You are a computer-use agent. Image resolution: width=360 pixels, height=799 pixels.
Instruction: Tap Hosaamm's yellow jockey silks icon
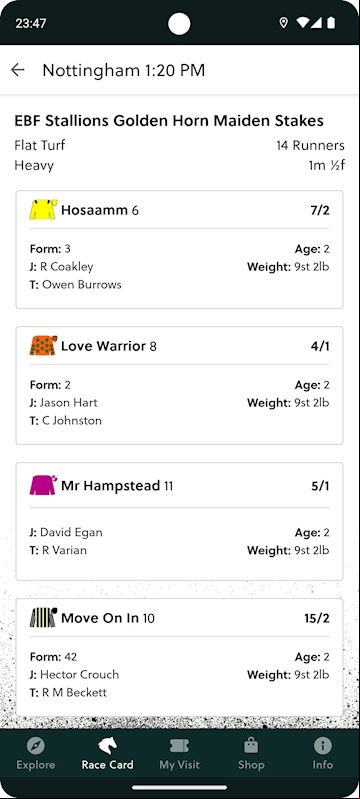[43, 210]
